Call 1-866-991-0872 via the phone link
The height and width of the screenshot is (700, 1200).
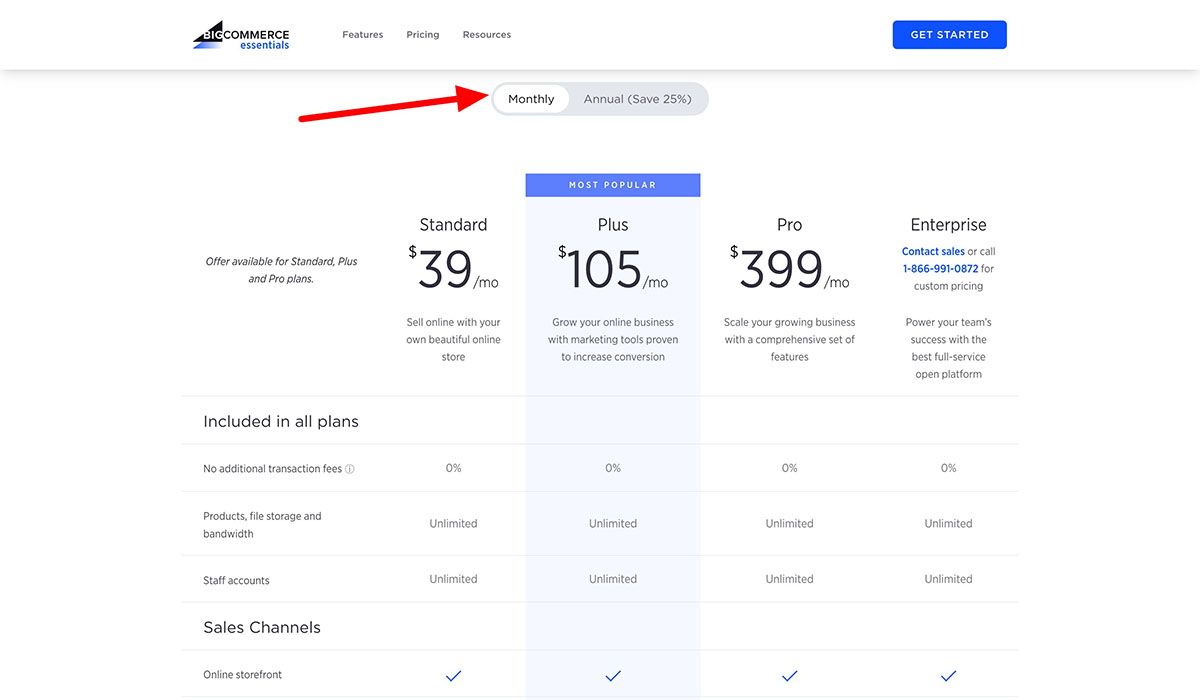(x=941, y=268)
